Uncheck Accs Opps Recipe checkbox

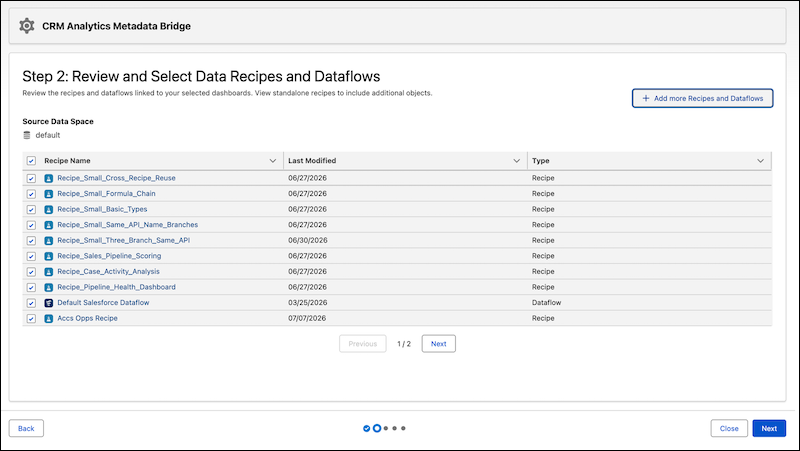(x=31, y=318)
